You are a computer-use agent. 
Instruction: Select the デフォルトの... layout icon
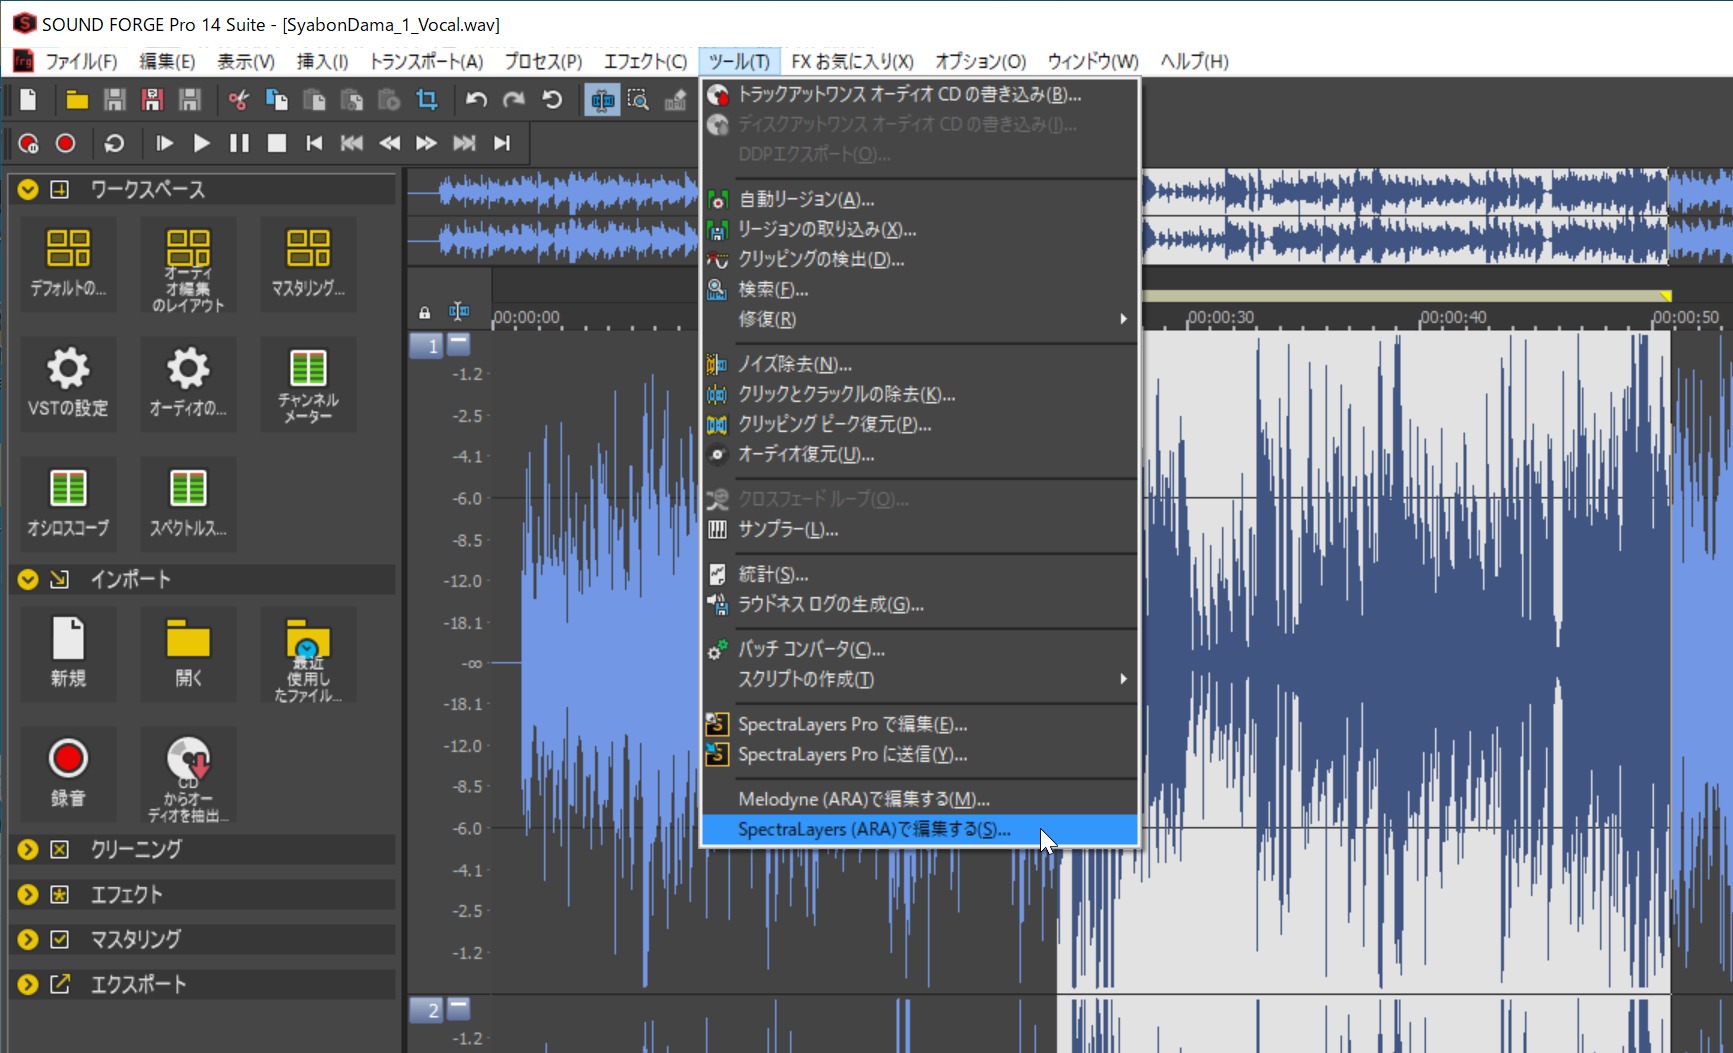click(x=68, y=264)
